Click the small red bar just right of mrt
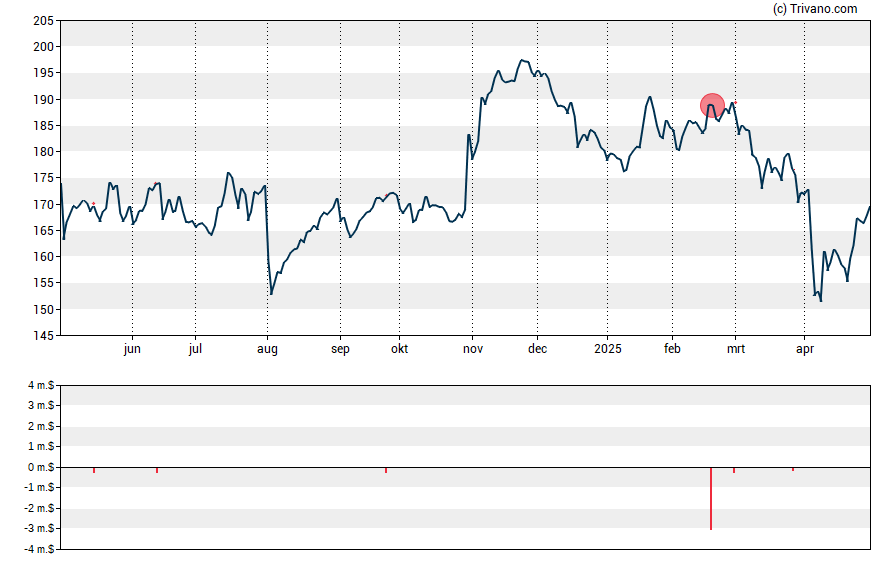Screen dimensions: 888x565 pyautogui.click(x=734, y=470)
